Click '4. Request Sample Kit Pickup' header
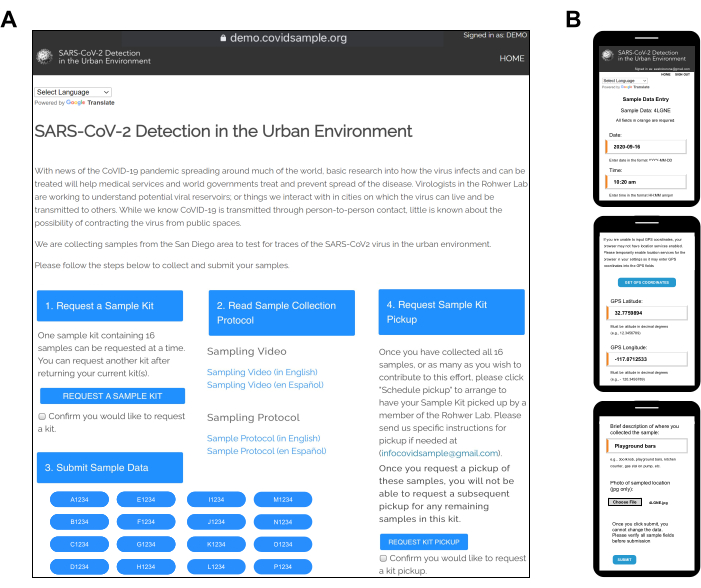 452,312
